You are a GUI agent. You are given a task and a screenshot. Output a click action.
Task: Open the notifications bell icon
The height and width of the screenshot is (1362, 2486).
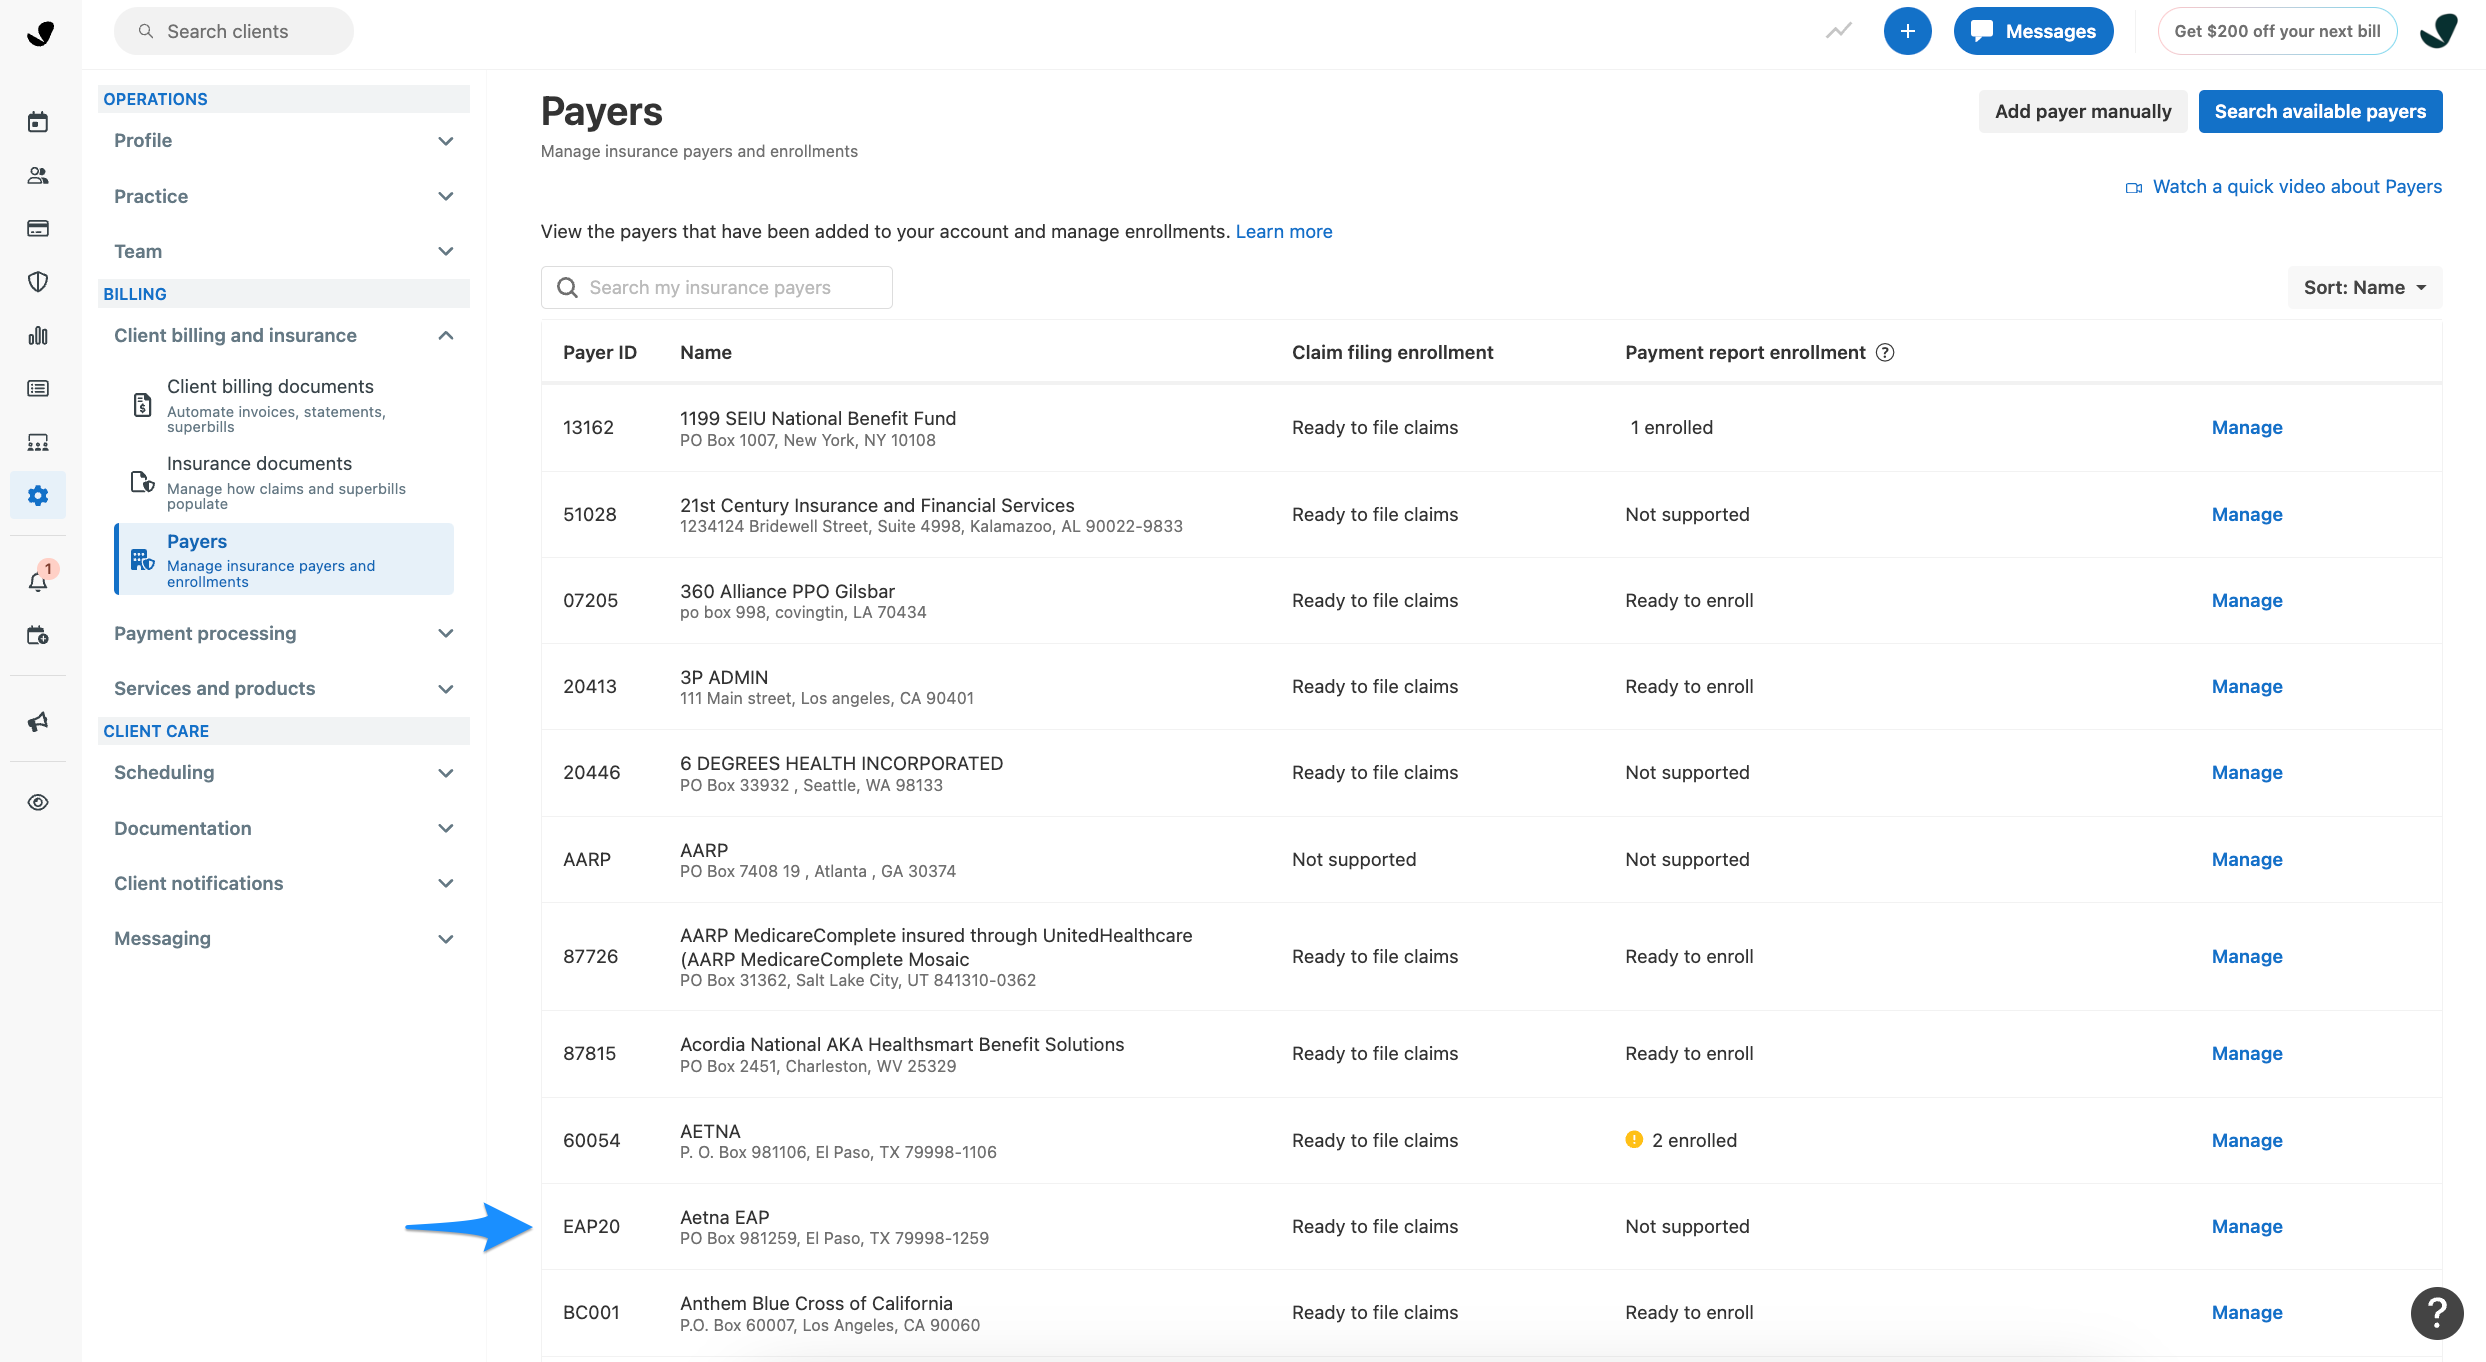click(38, 582)
